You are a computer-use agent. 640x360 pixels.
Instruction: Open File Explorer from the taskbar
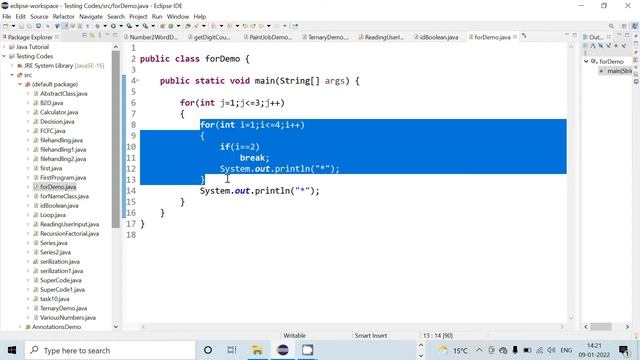[x=257, y=350]
